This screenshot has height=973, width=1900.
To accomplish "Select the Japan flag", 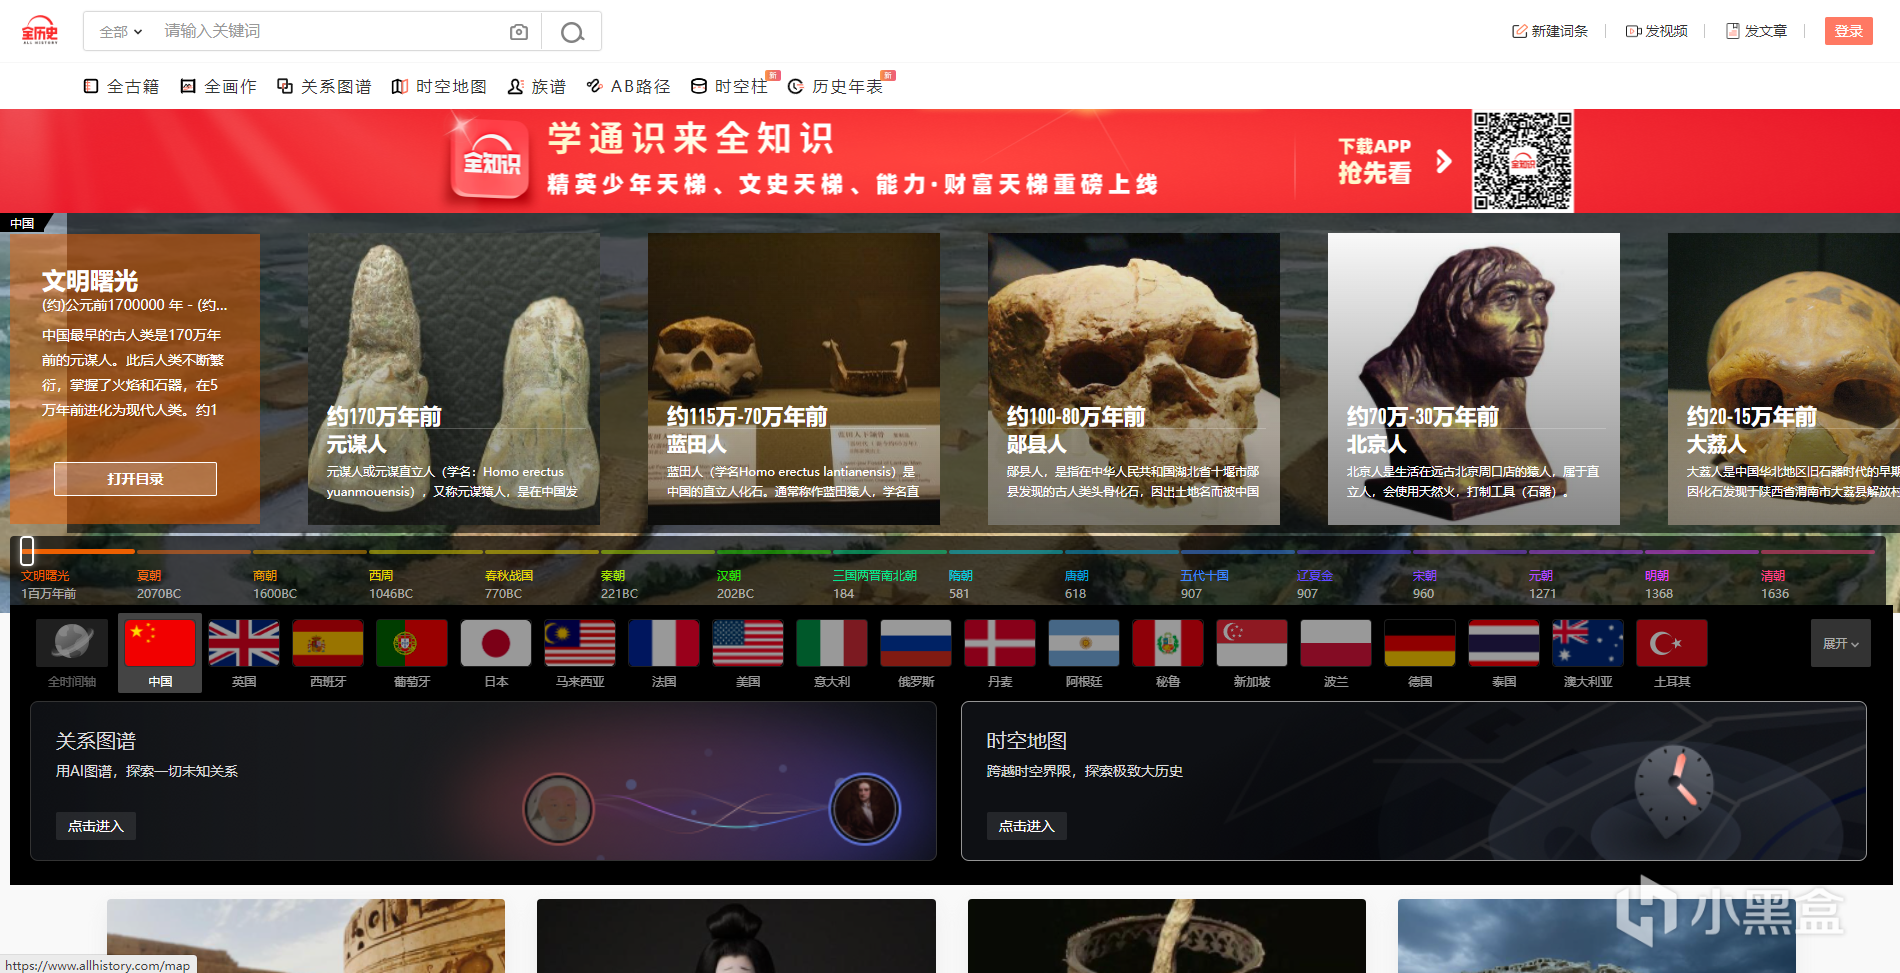I will (x=496, y=643).
